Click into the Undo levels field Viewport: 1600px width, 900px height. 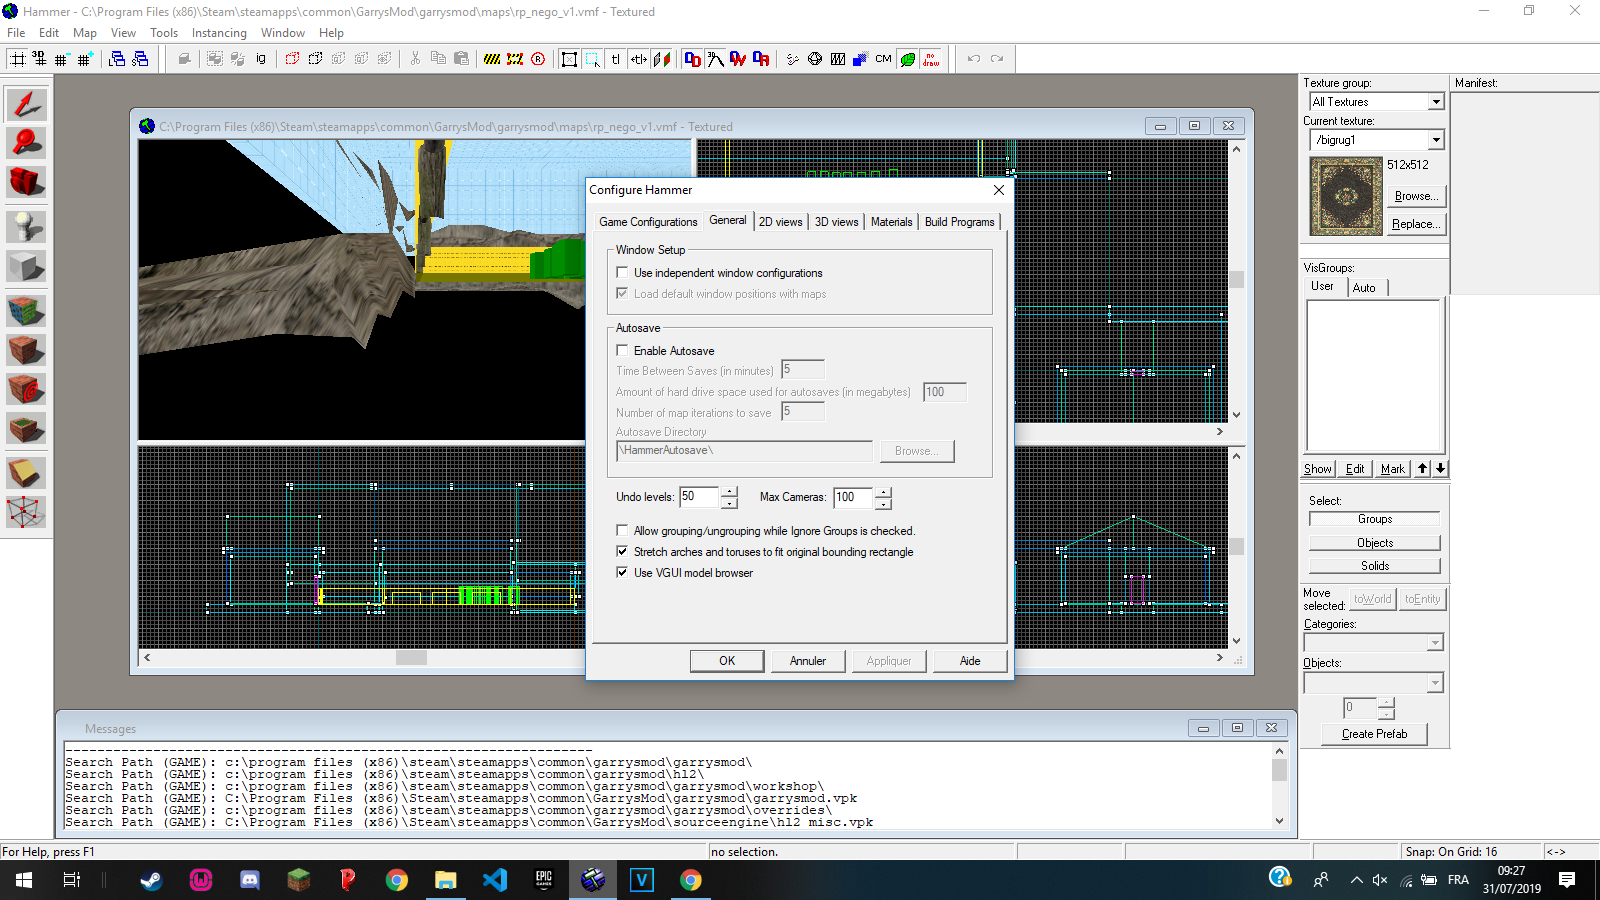(x=699, y=497)
